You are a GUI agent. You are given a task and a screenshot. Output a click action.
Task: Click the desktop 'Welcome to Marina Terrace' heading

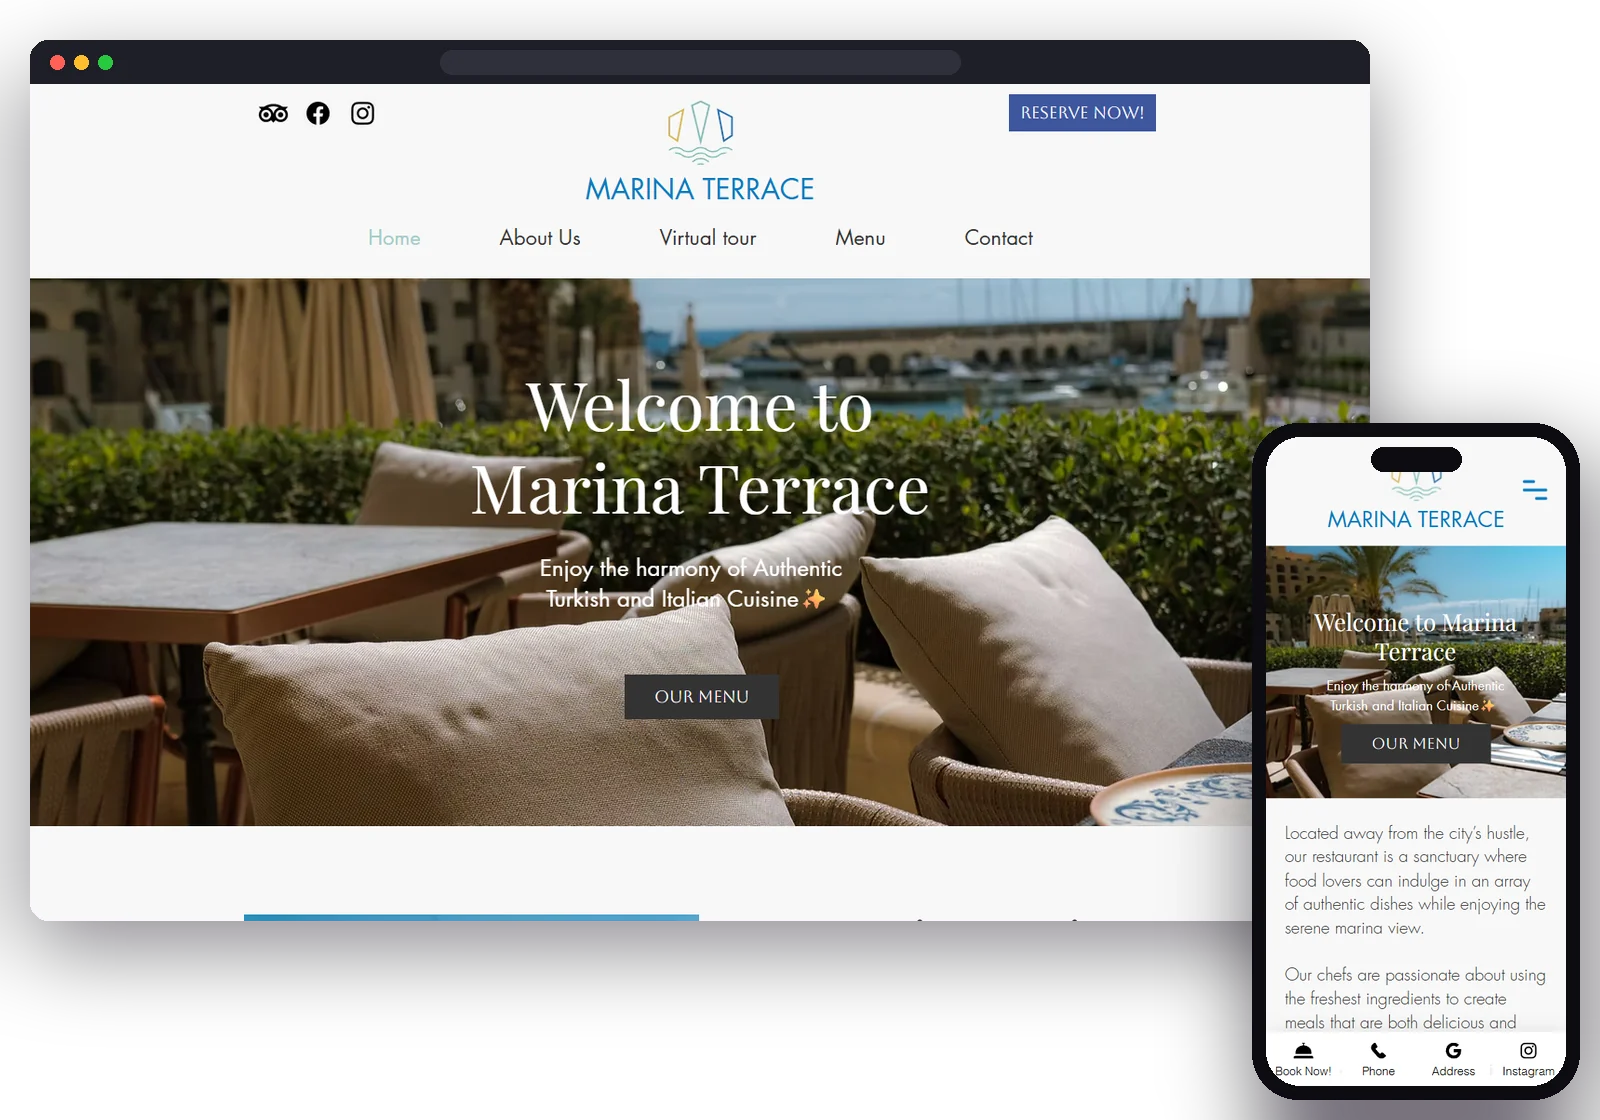click(700, 448)
